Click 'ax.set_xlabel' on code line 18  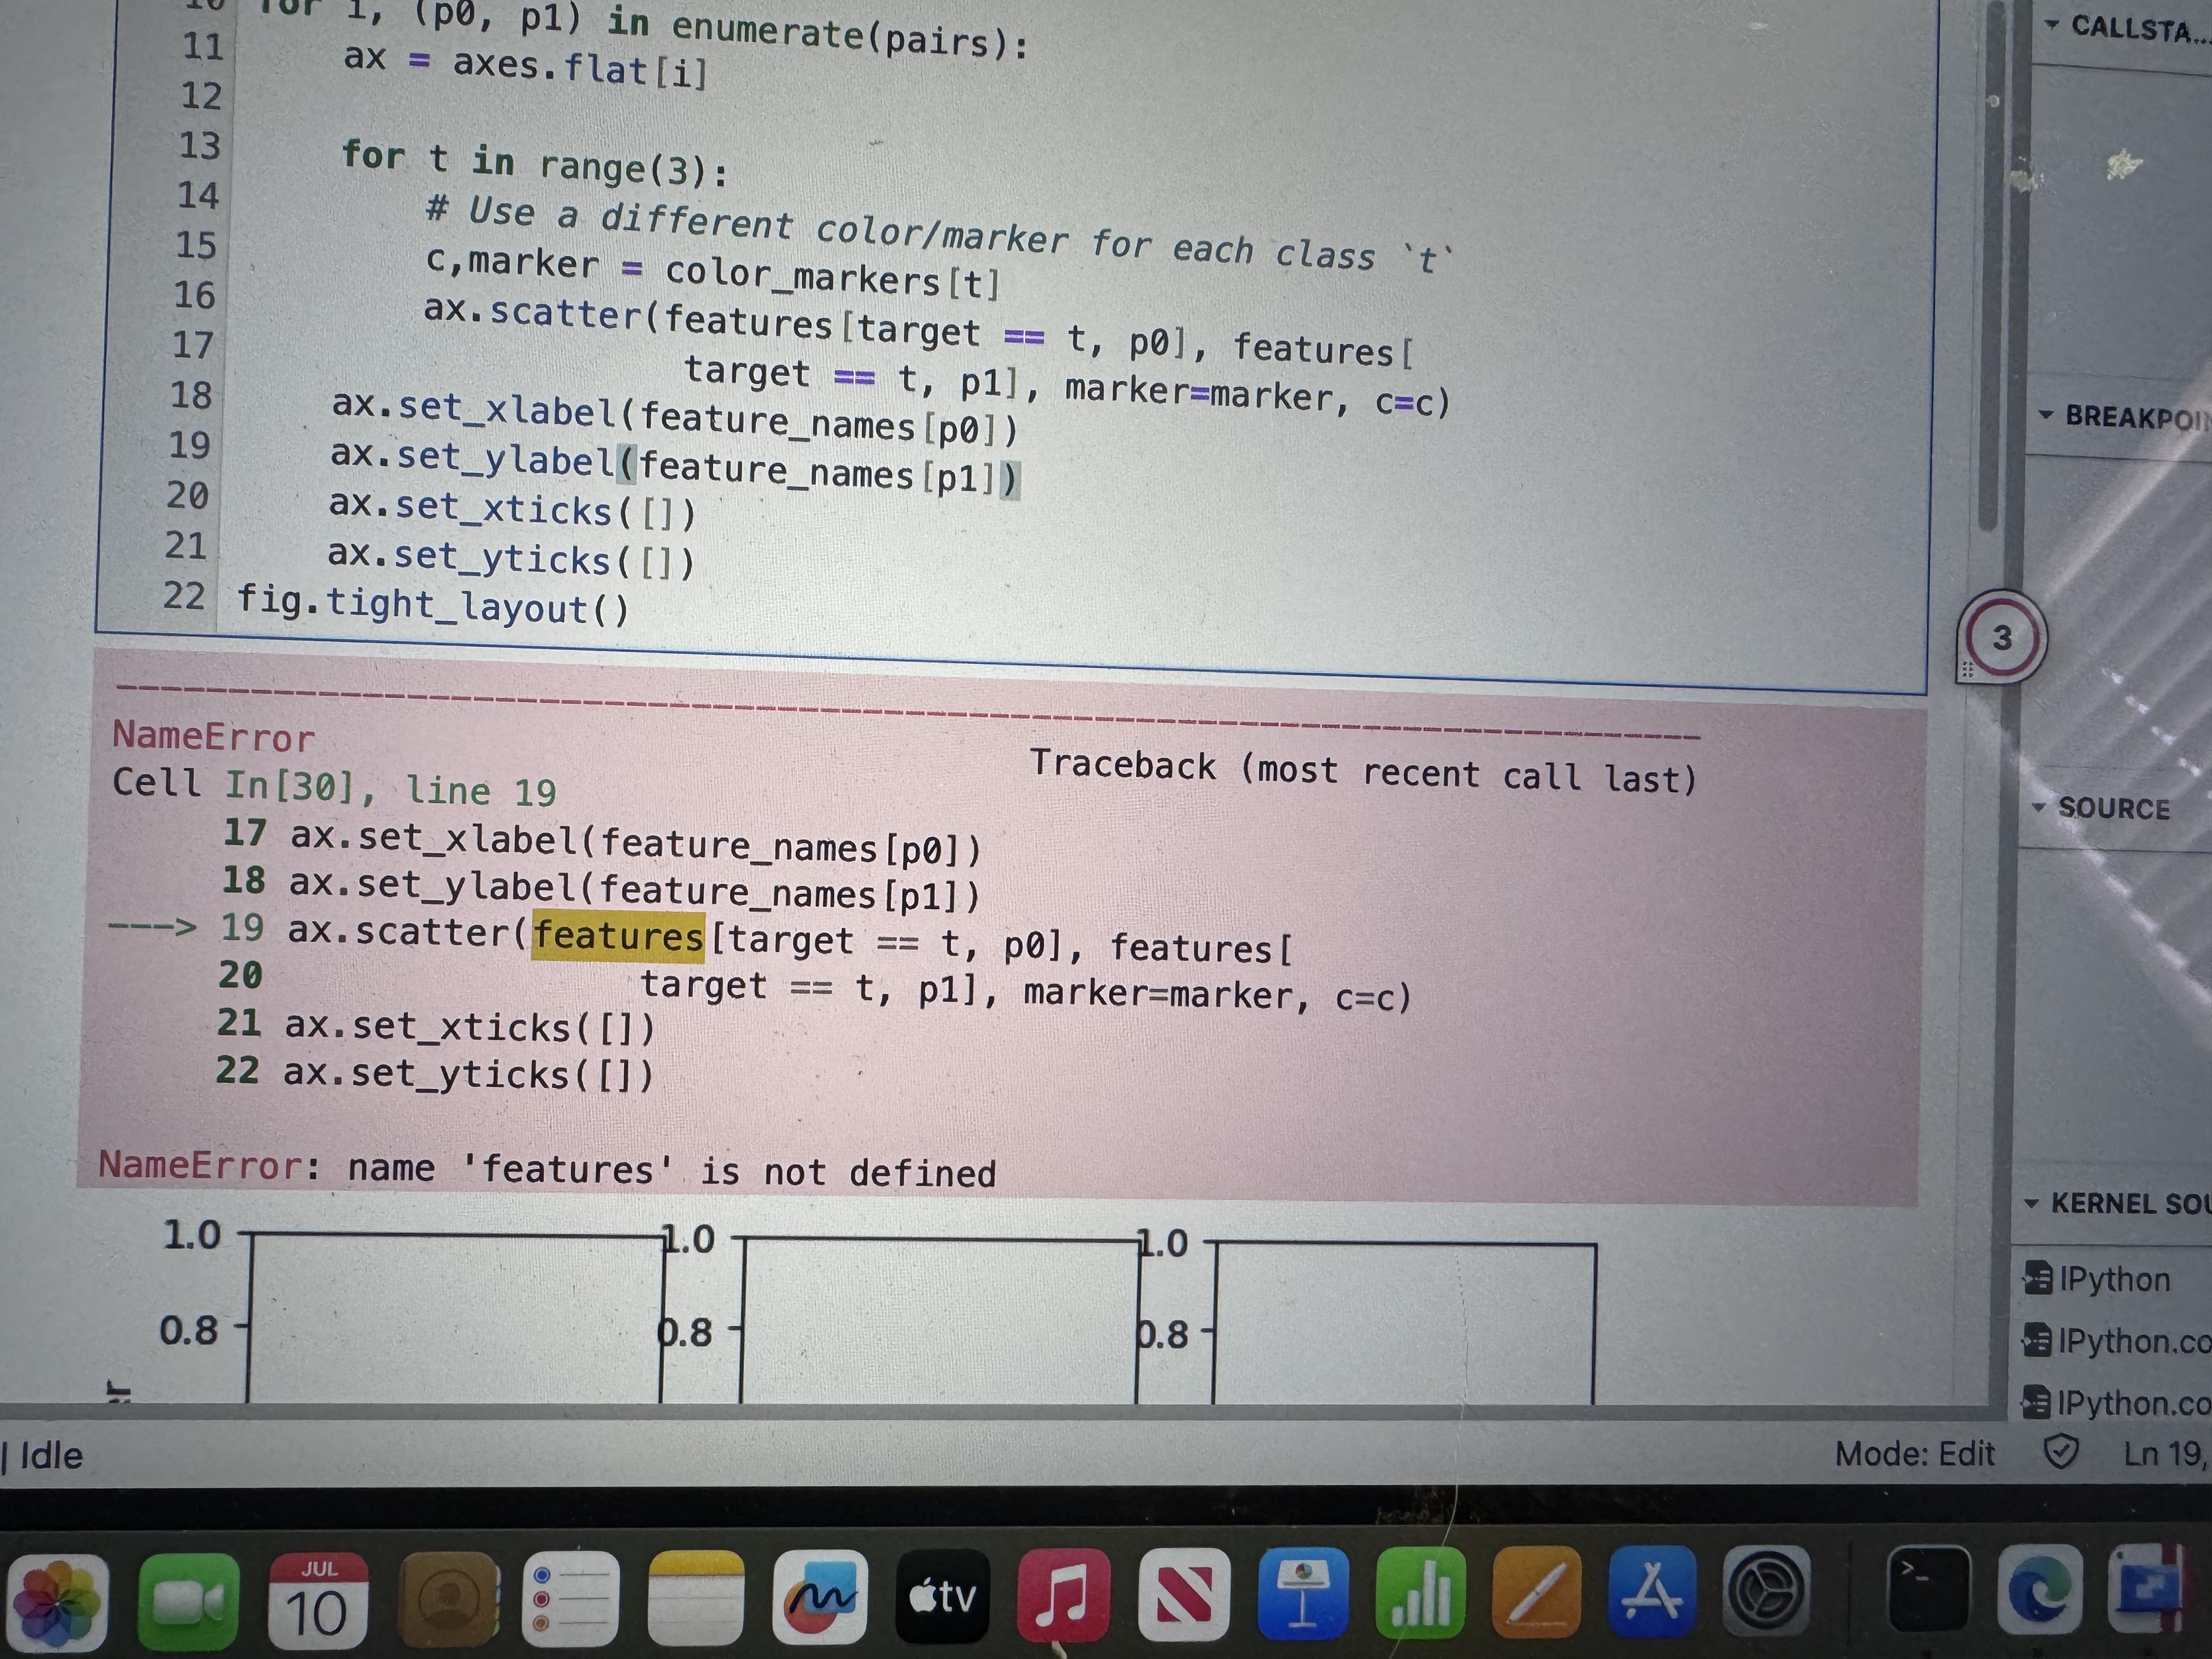pos(474,409)
